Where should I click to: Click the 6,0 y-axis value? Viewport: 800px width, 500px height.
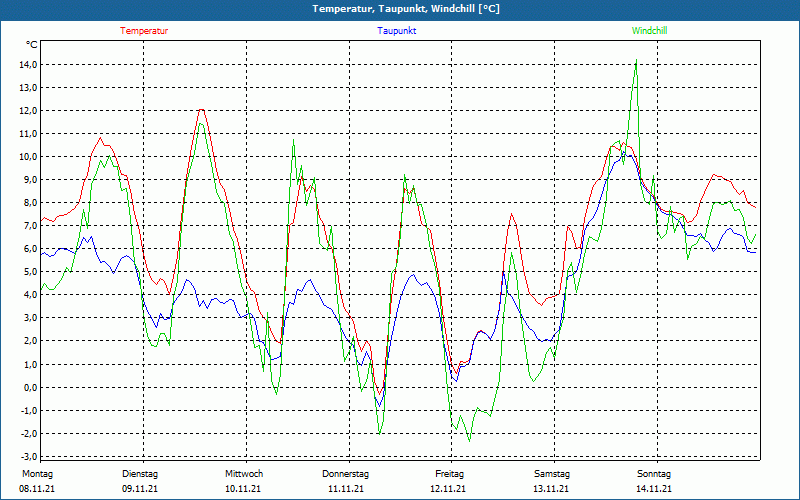click(x=29, y=248)
